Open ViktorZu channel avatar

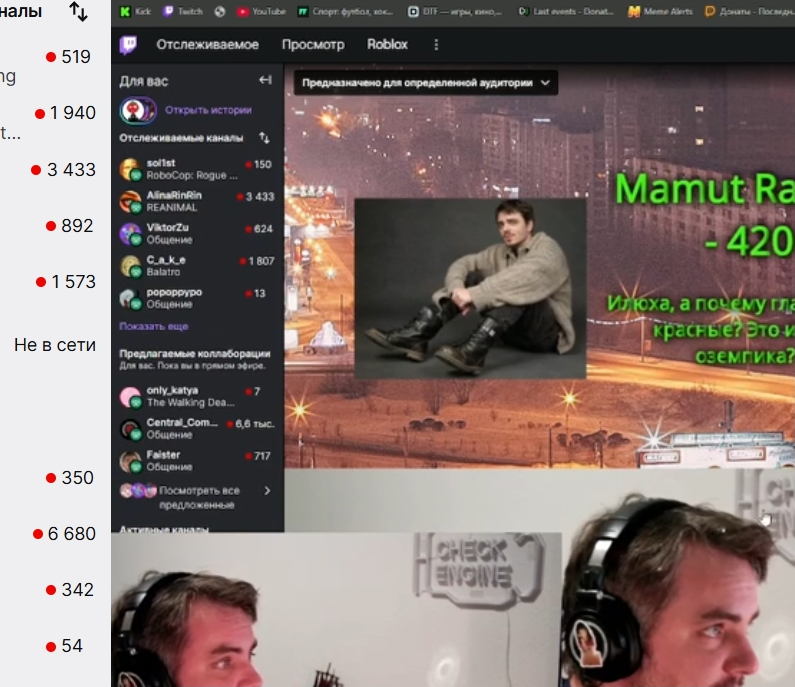130,234
